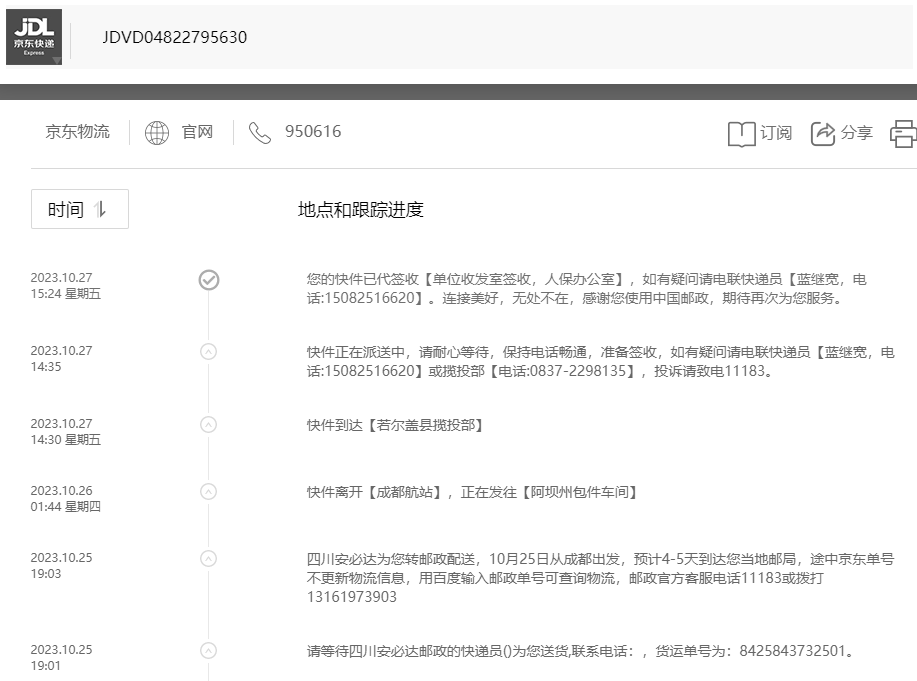Image resolution: width=917 pixels, height=681 pixels.
Task: Click the printer icon
Action: (904, 134)
